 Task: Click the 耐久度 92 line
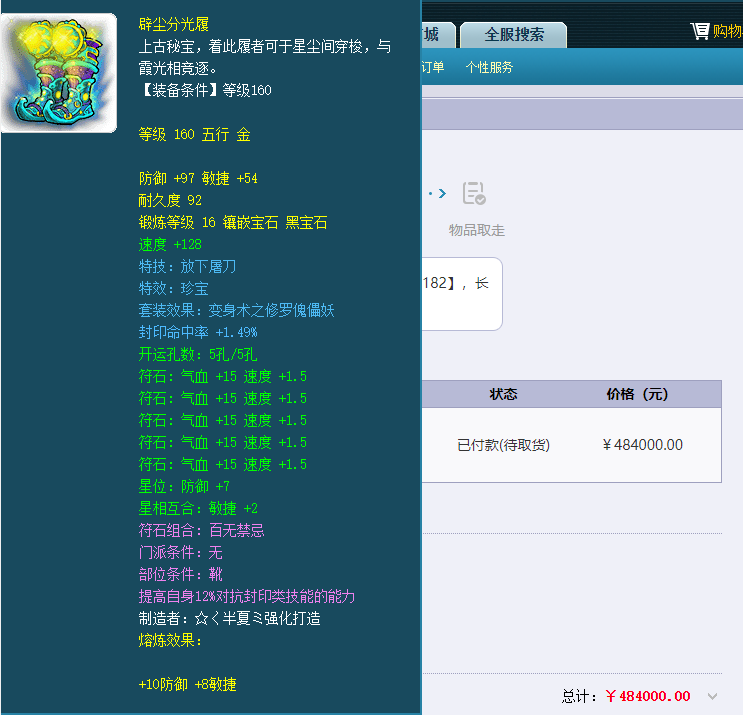(x=170, y=200)
